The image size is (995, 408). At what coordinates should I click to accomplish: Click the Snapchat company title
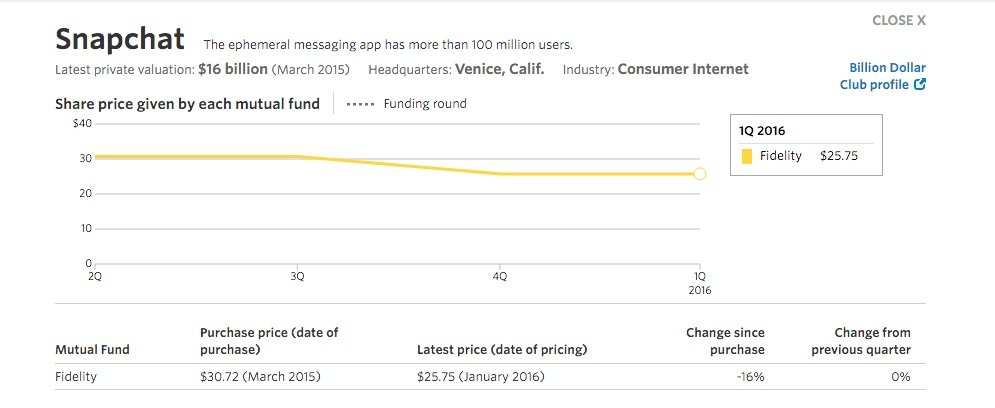(120, 39)
